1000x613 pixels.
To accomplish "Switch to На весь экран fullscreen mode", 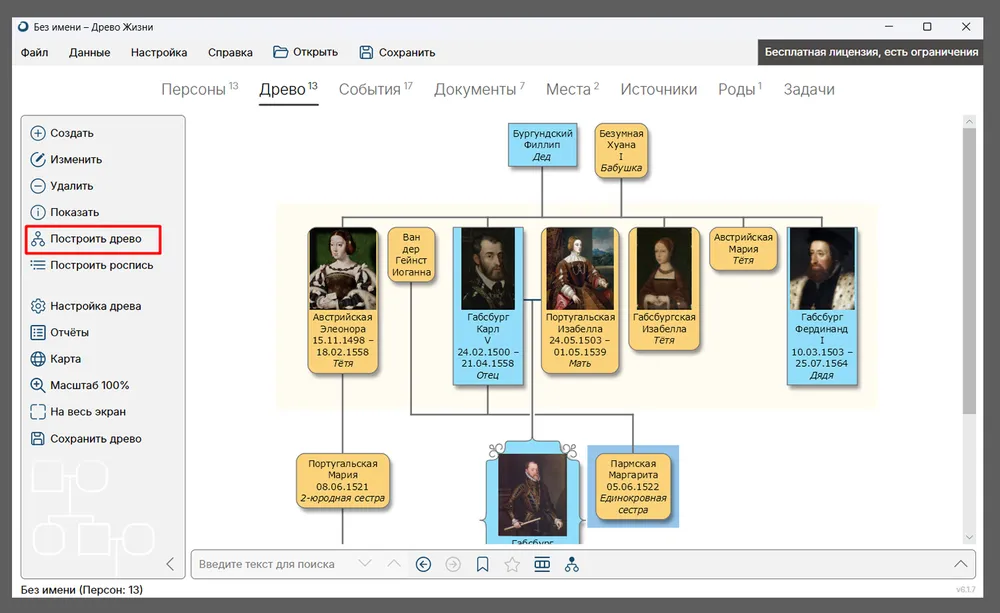I will [x=87, y=412].
